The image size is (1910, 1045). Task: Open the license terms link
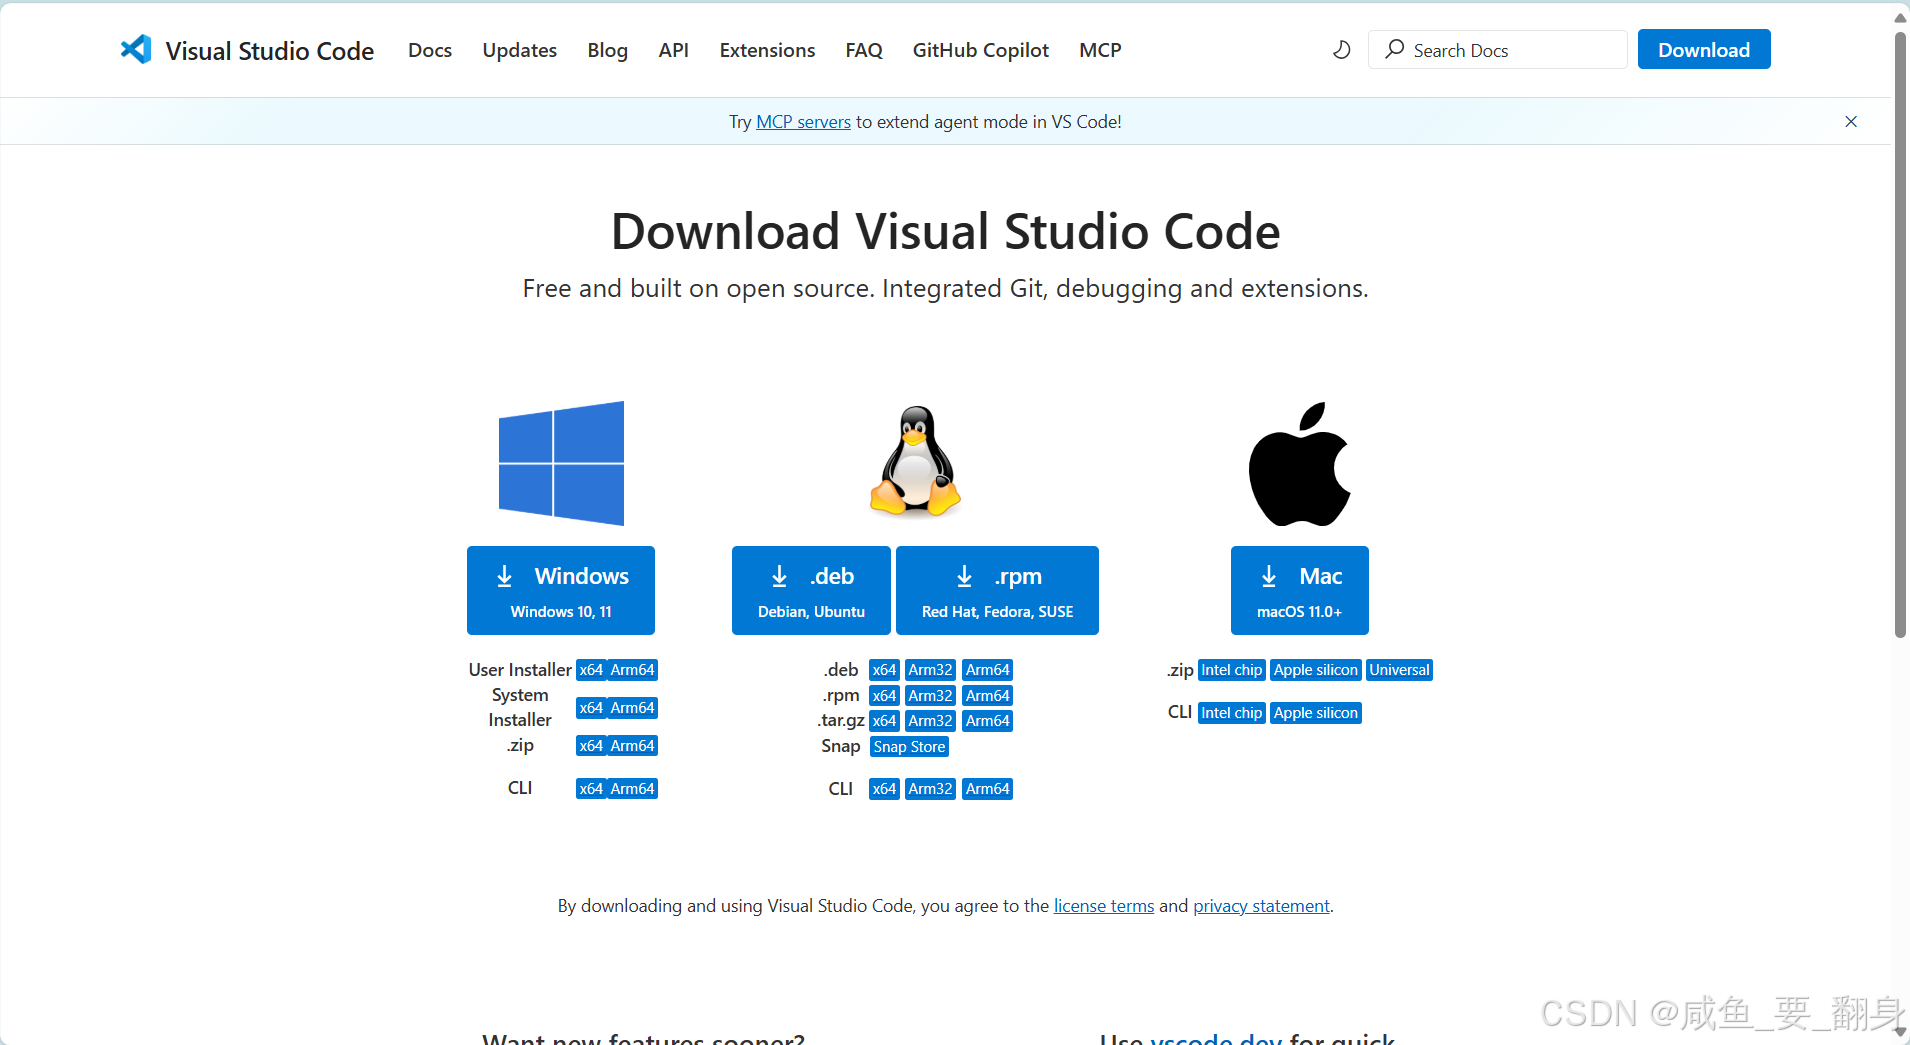click(1104, 906)
